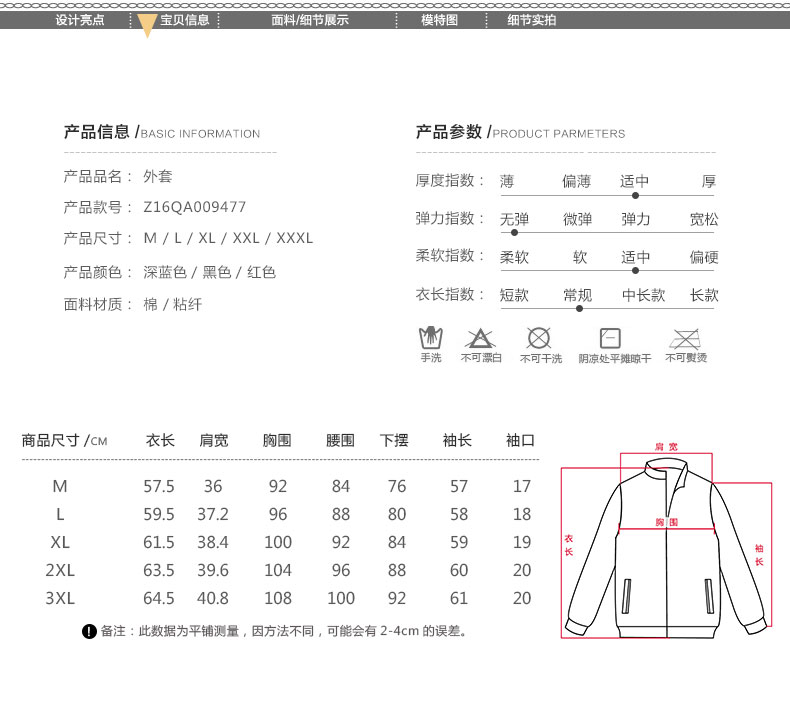This screenshot has height=709, width=790.
Task: Click the product name value 外套
Action: (158, 176)
